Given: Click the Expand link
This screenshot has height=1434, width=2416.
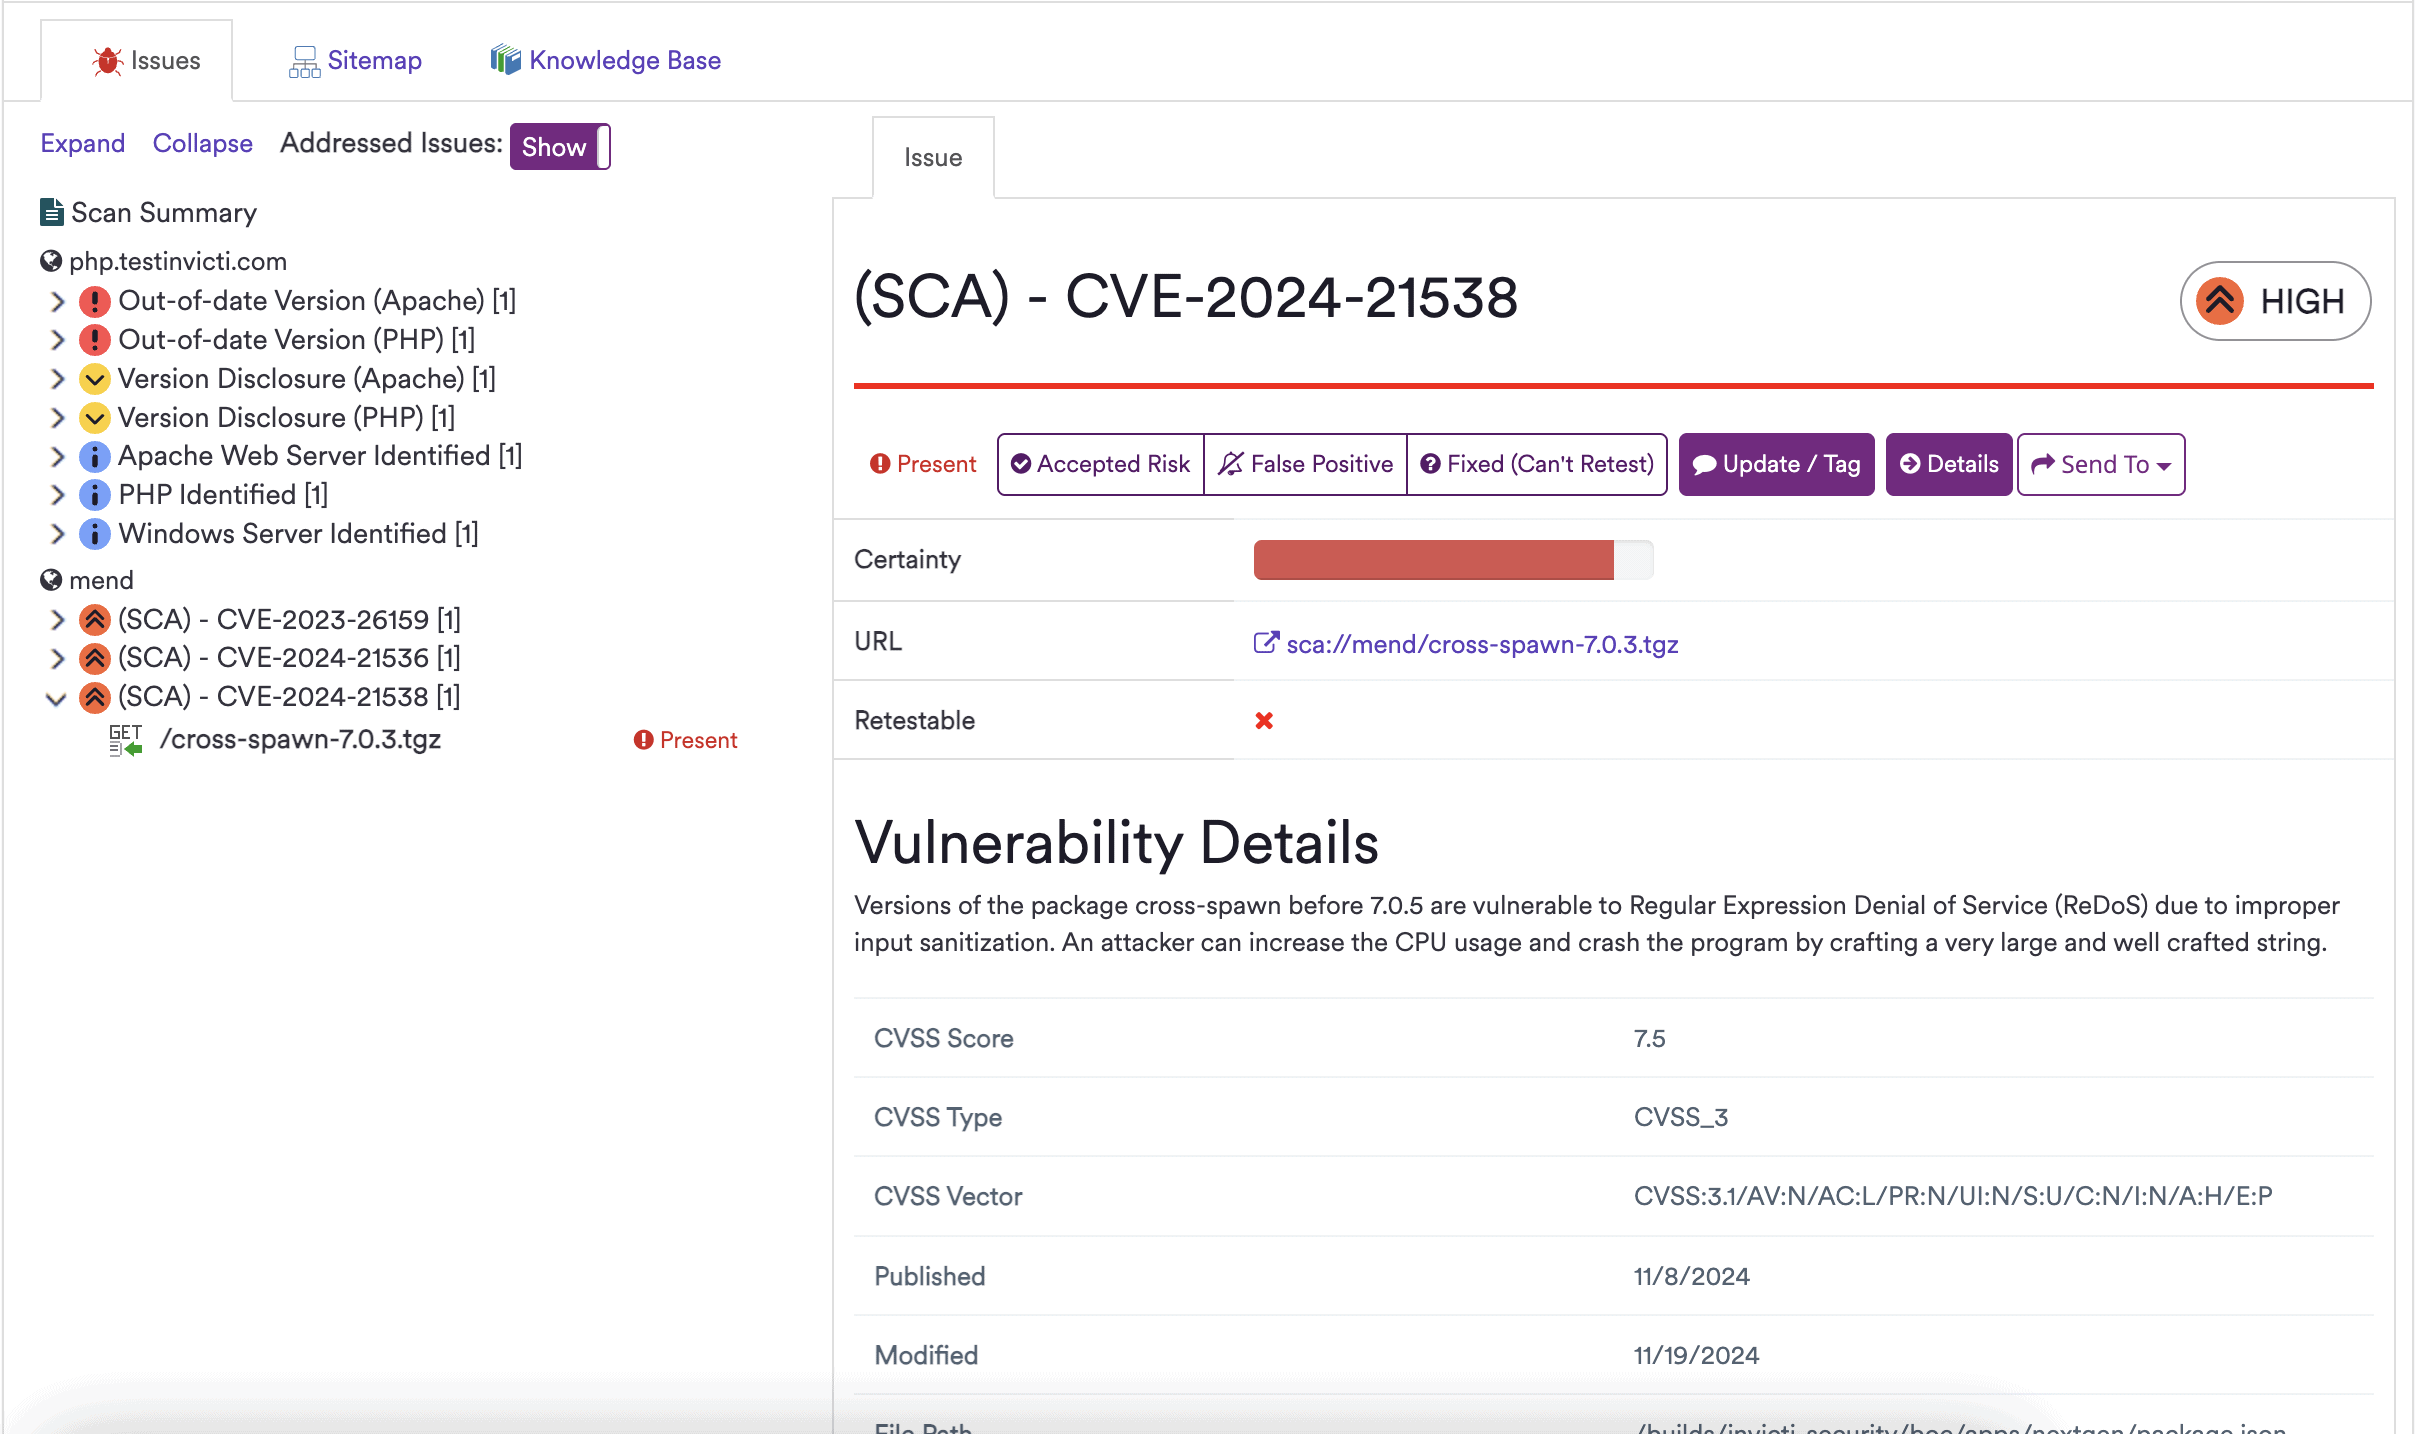Looking at the screenshot, I should point(82,143).
